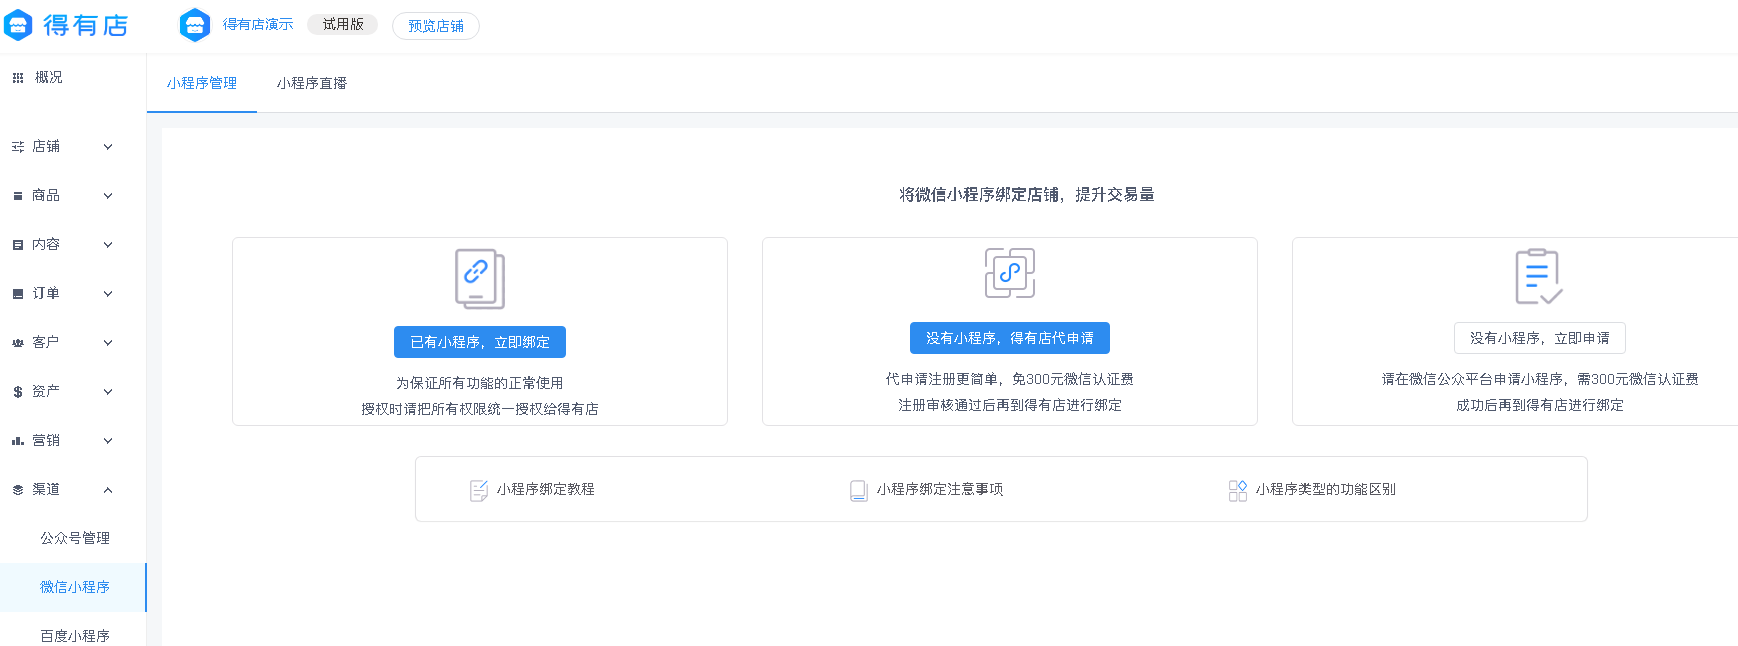Collapse the 渠道 menu chevron
Viewport: 1738px width, 646px height.
coord(108,490)
